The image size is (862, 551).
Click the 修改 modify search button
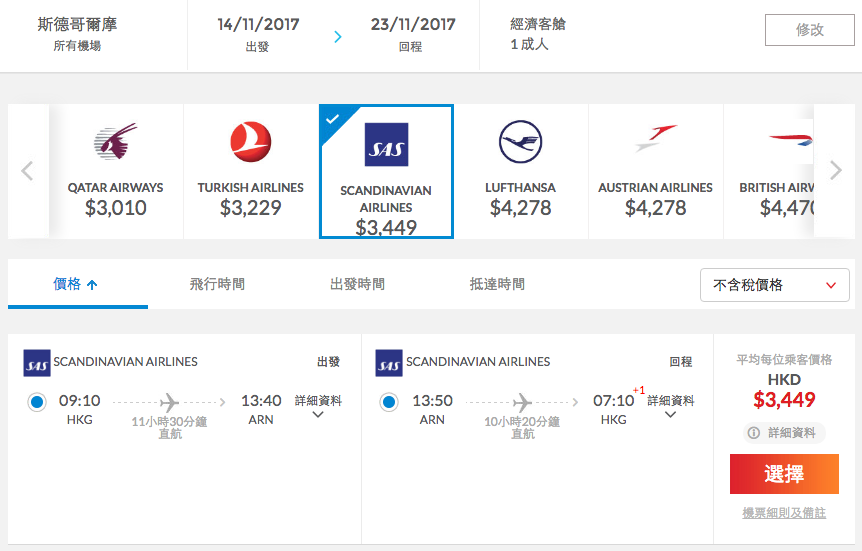(809, 30)
